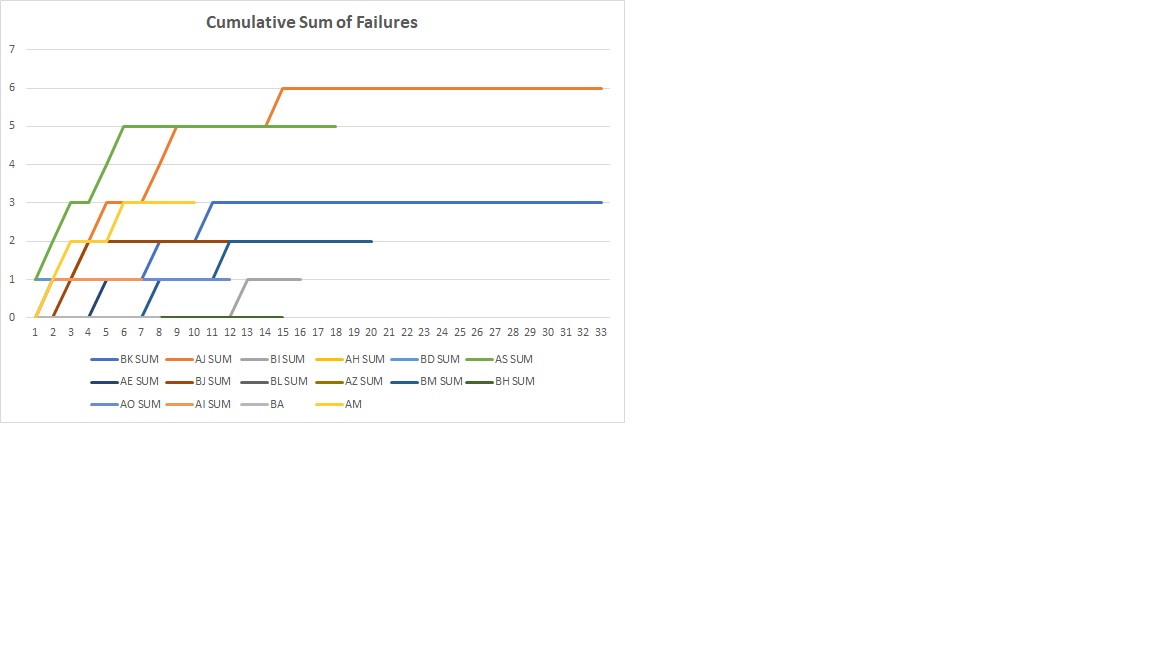
Task: Select the AZ SUM legend entry
Action: pos(364,381)
